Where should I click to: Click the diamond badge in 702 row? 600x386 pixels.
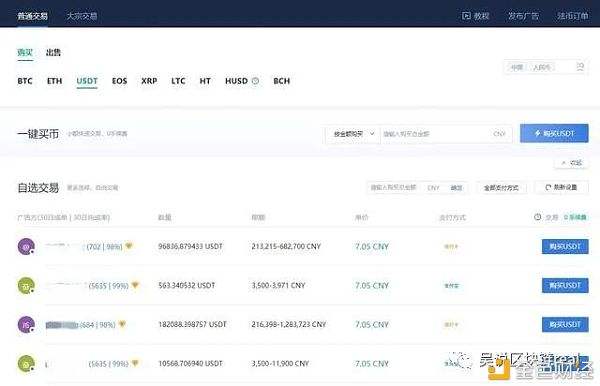point(129,246)
